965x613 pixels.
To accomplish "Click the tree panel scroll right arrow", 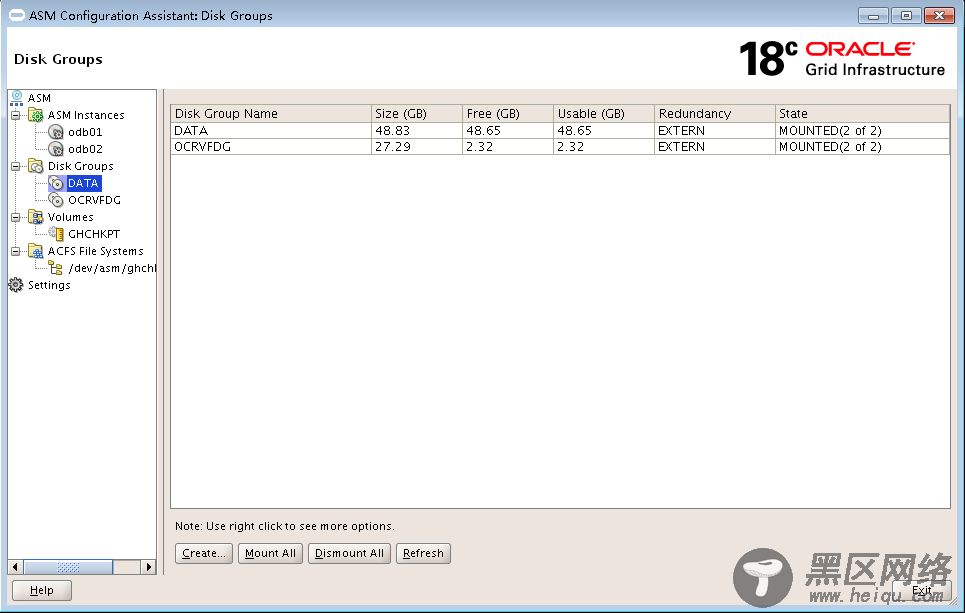I will pyautogui.click(x=148, y=567).
